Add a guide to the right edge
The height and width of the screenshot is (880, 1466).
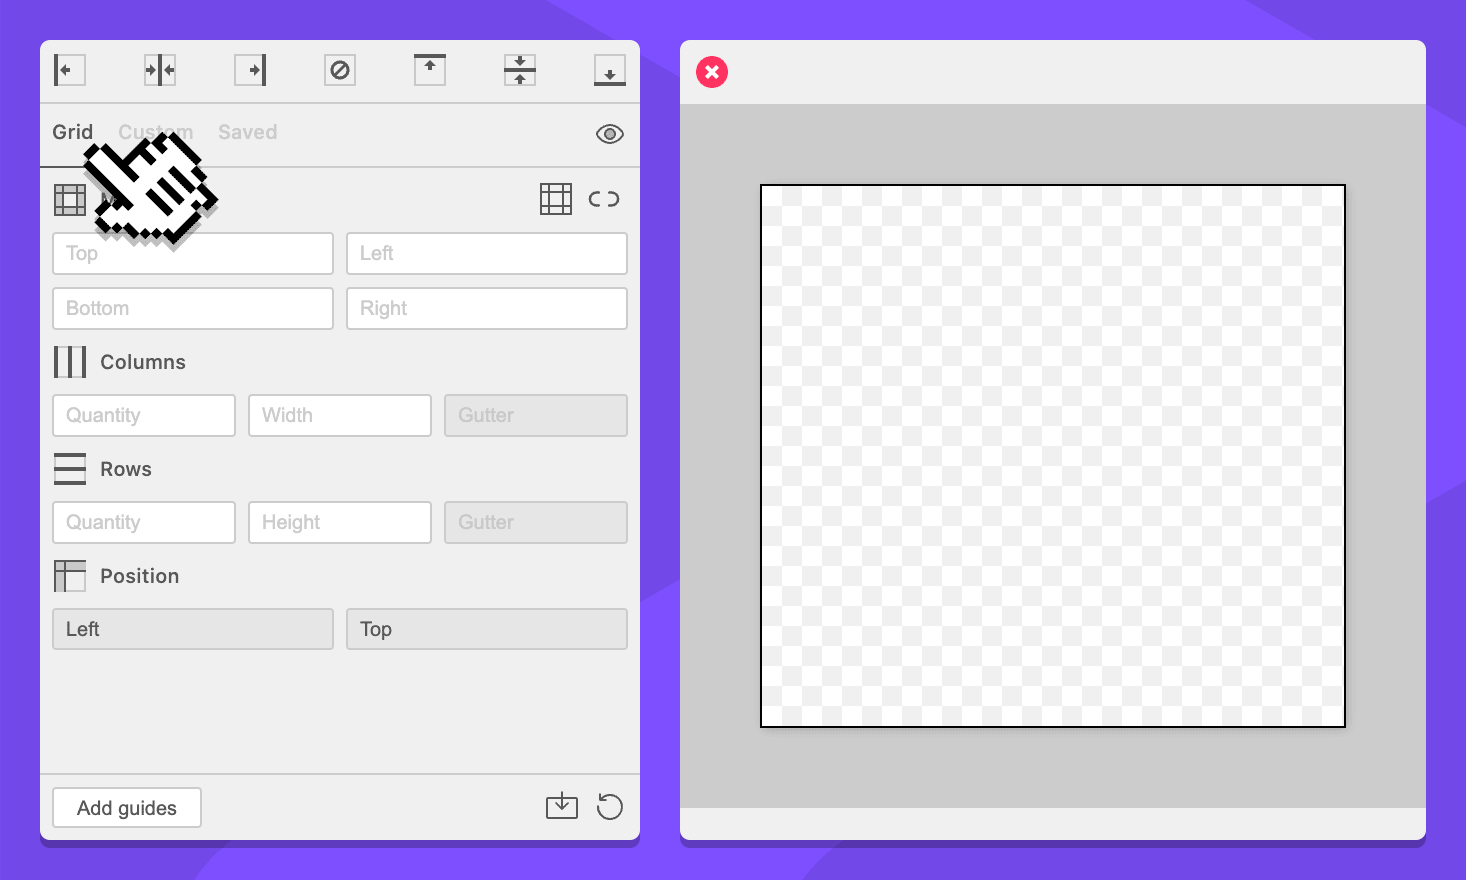[x=250, y=70]
